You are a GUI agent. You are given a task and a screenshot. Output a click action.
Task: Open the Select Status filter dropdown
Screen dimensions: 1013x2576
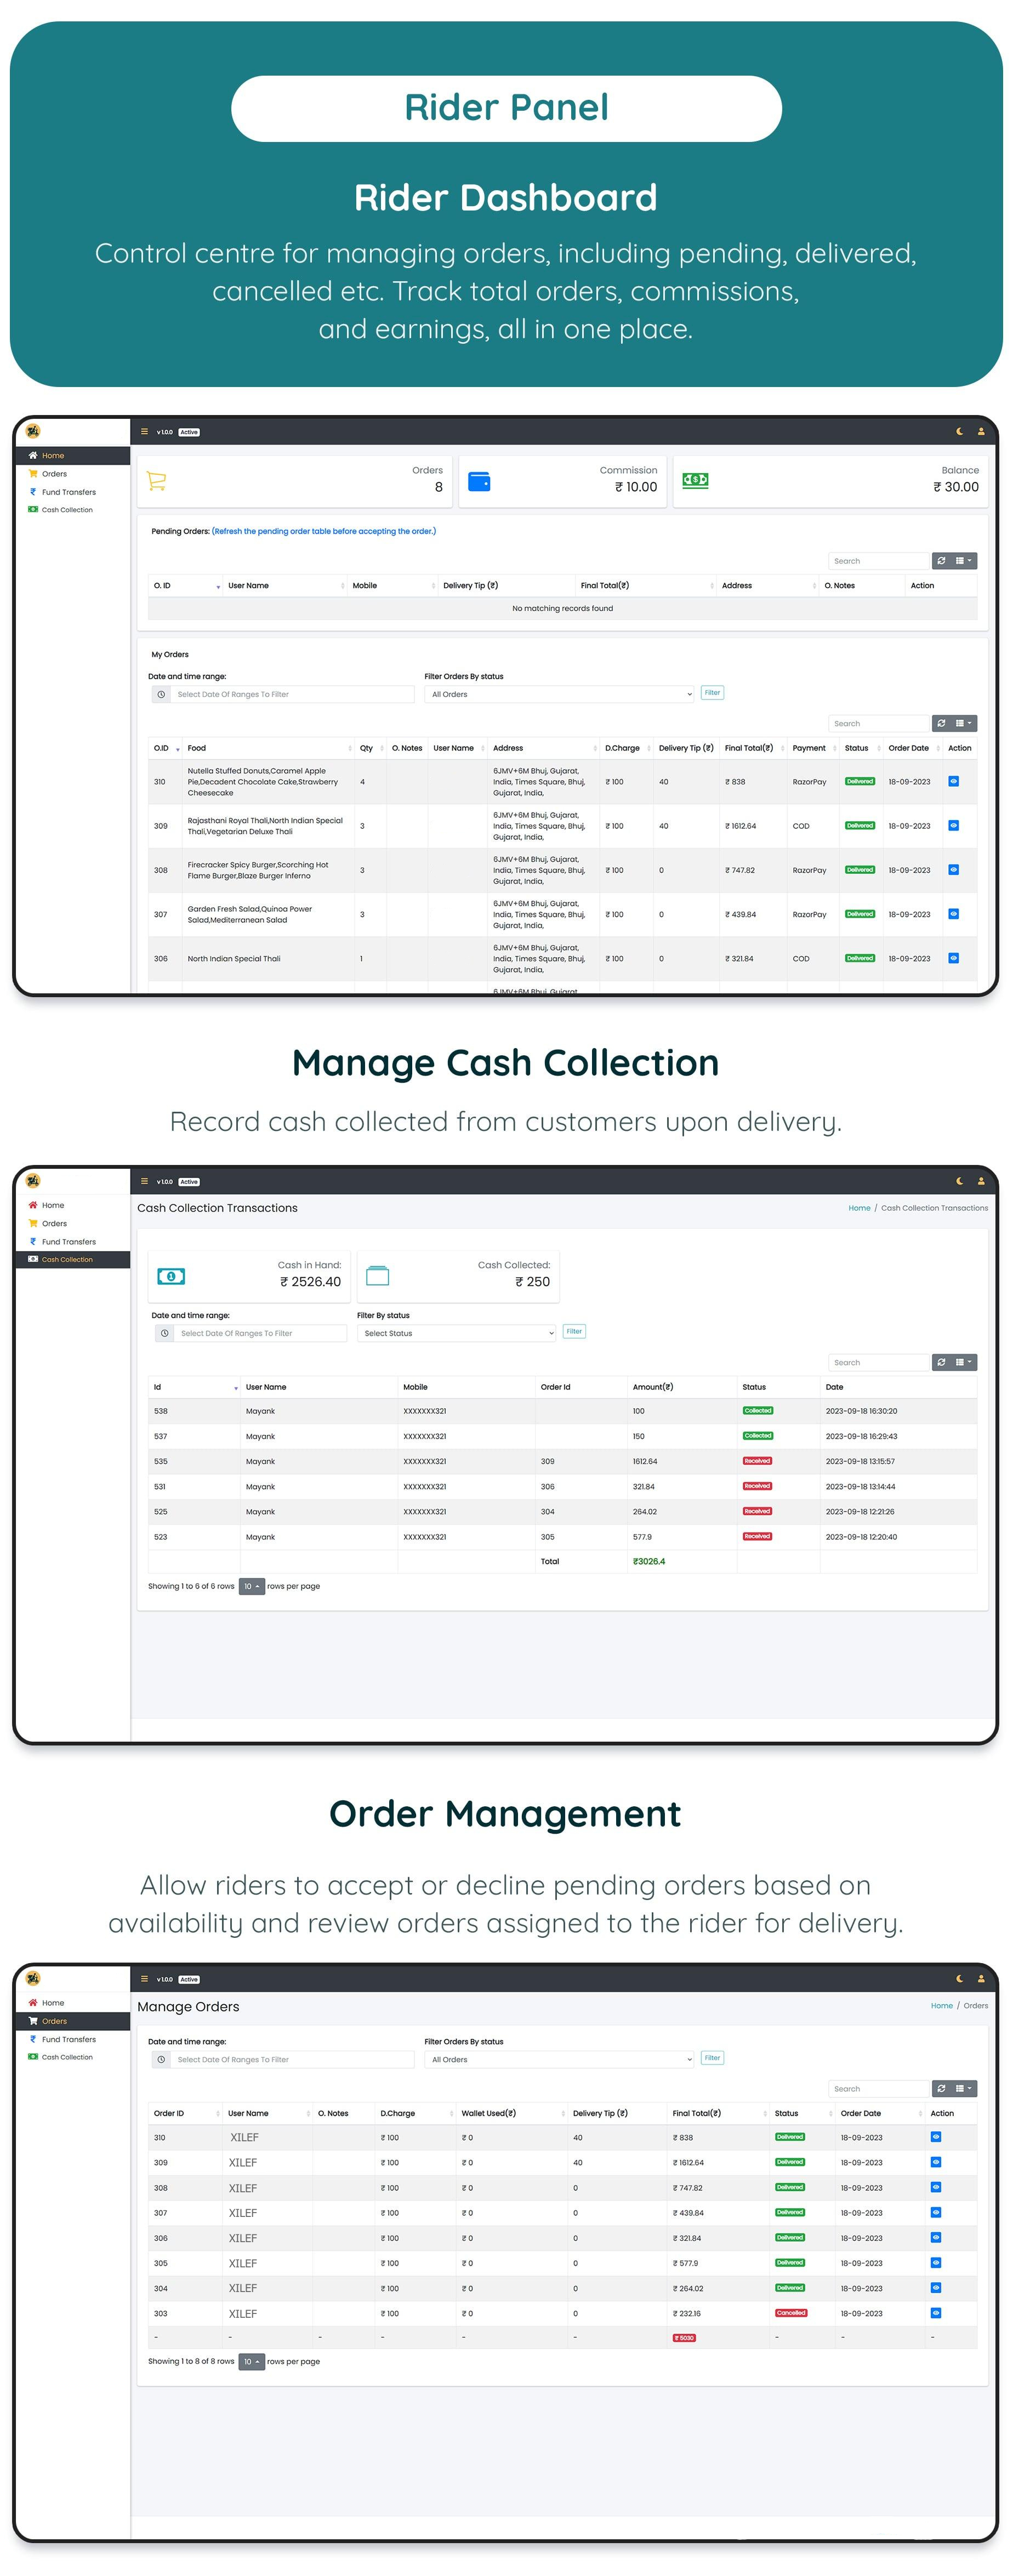pyautogui.click(x=456, y=1333)
